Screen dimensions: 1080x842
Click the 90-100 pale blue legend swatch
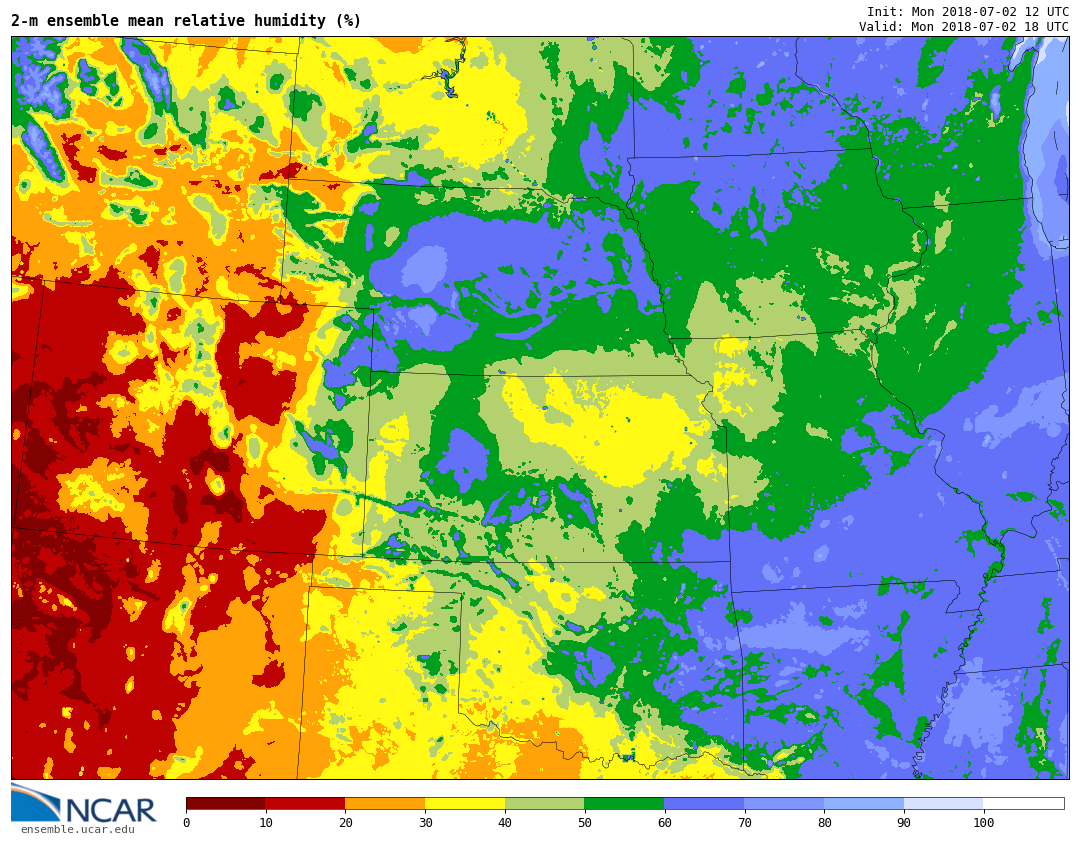[x=944, y=803]
